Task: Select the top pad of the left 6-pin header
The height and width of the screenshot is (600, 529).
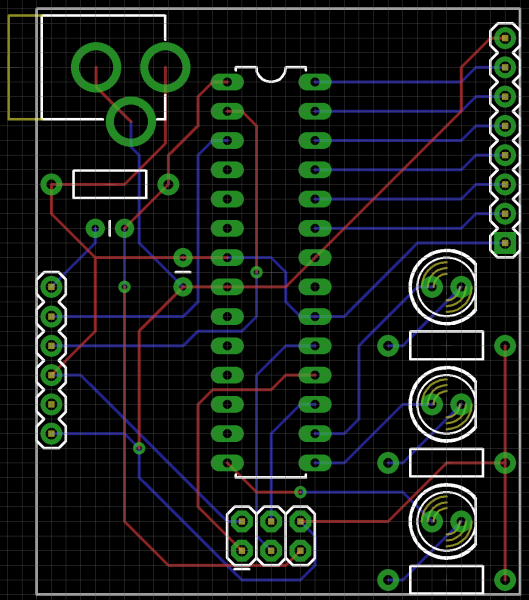Action: [51, 287]
